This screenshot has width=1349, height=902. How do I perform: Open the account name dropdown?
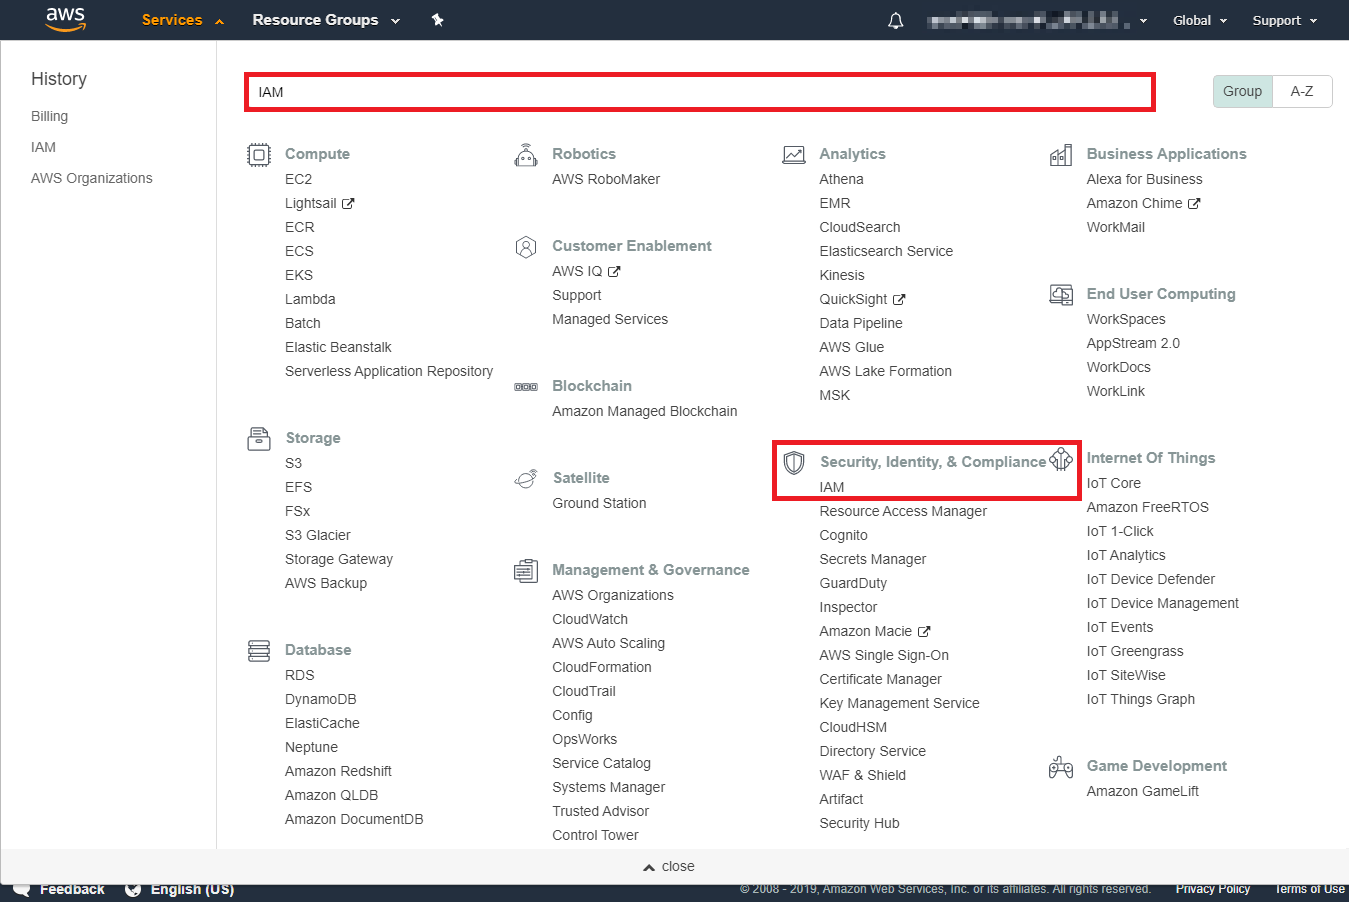(1037, 20)
